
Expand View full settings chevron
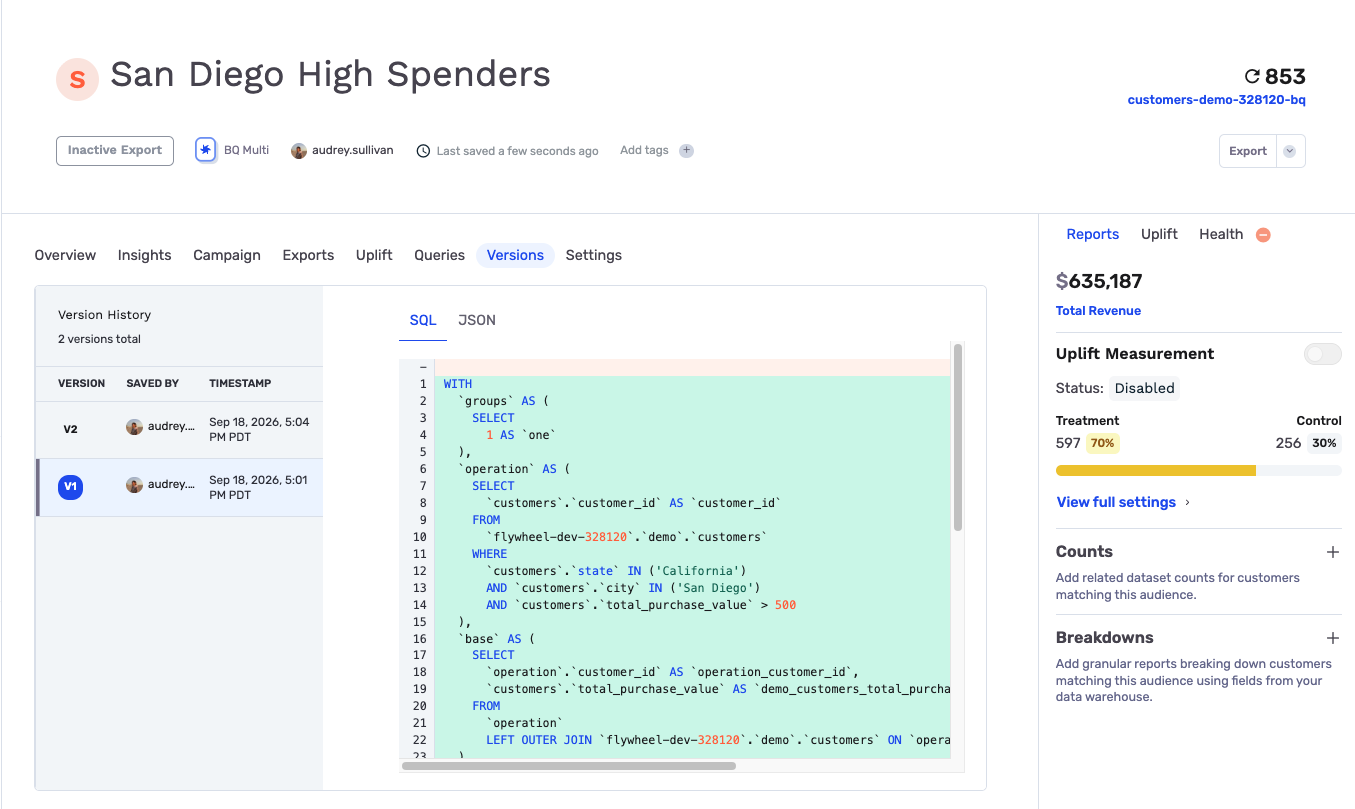pyautogui.click(x=1187, y=503)
